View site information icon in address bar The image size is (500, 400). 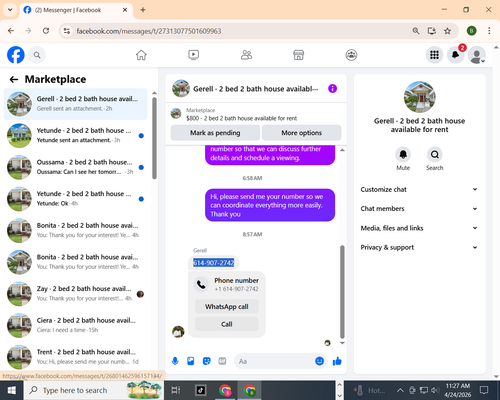[x=67, y=31]
